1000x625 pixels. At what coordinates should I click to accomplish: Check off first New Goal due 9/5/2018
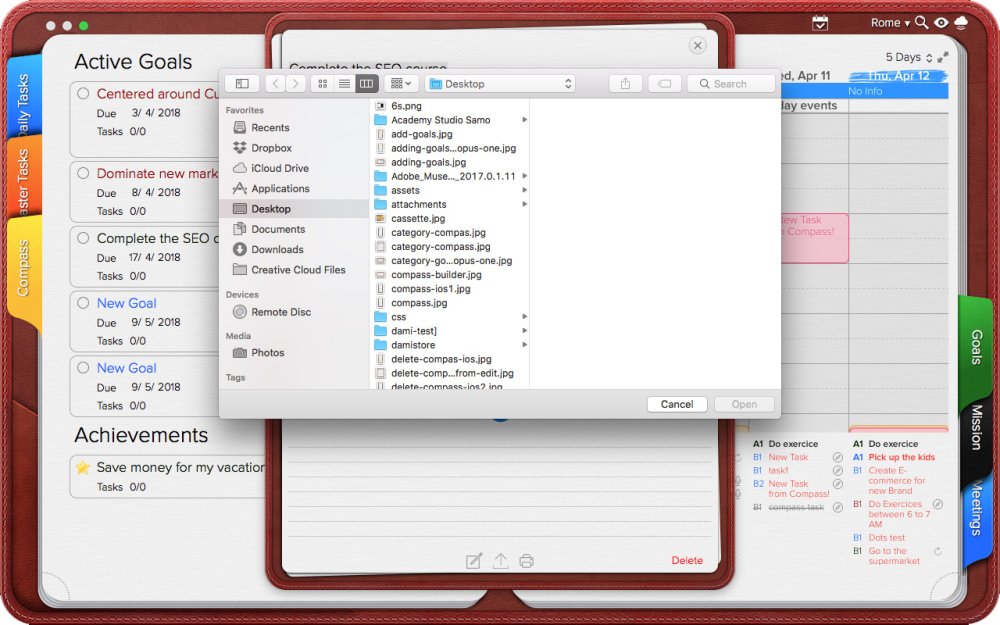83,303
